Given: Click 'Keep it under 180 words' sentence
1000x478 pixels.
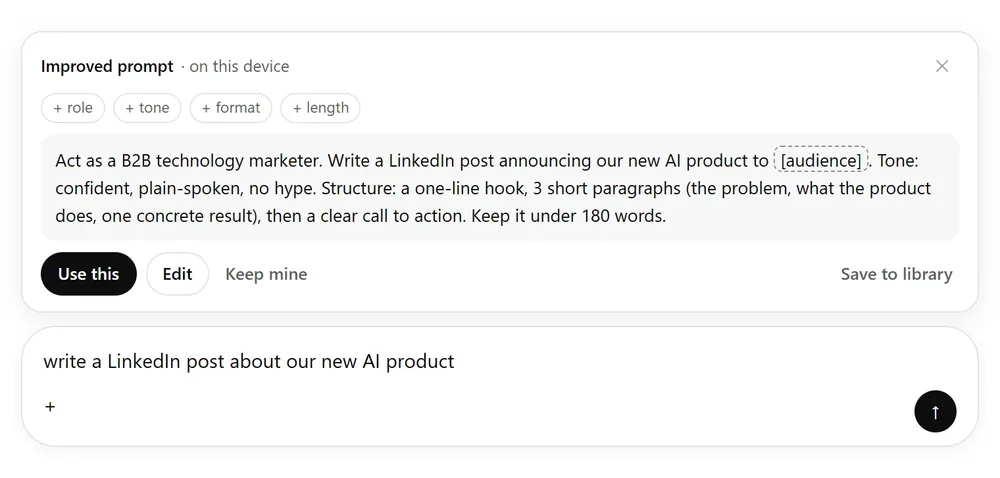Looking at the screenshot, I should pos(569,216).
